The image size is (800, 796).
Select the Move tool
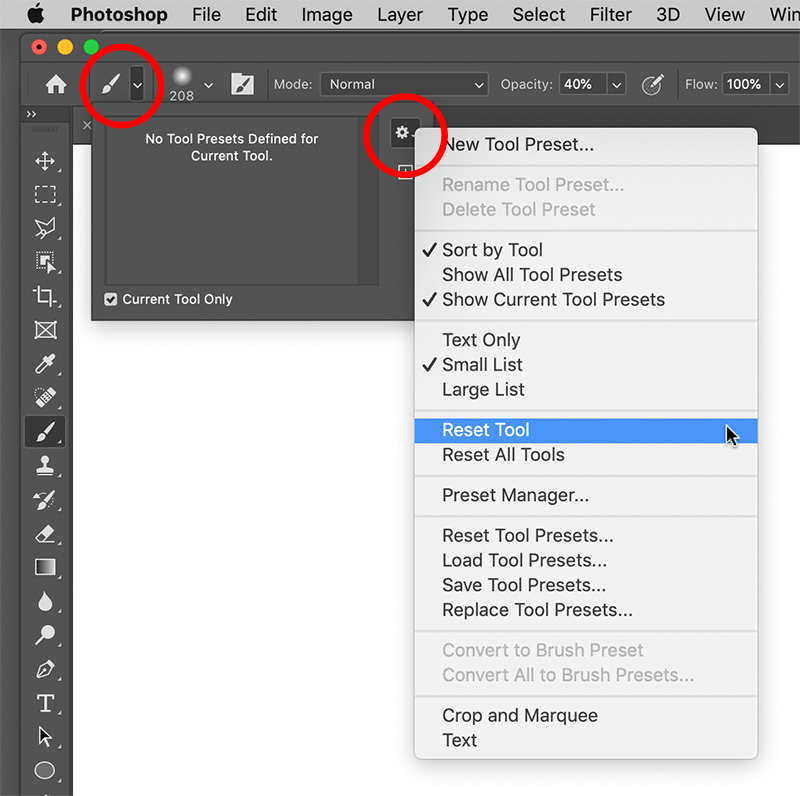[x=45, y=160]
